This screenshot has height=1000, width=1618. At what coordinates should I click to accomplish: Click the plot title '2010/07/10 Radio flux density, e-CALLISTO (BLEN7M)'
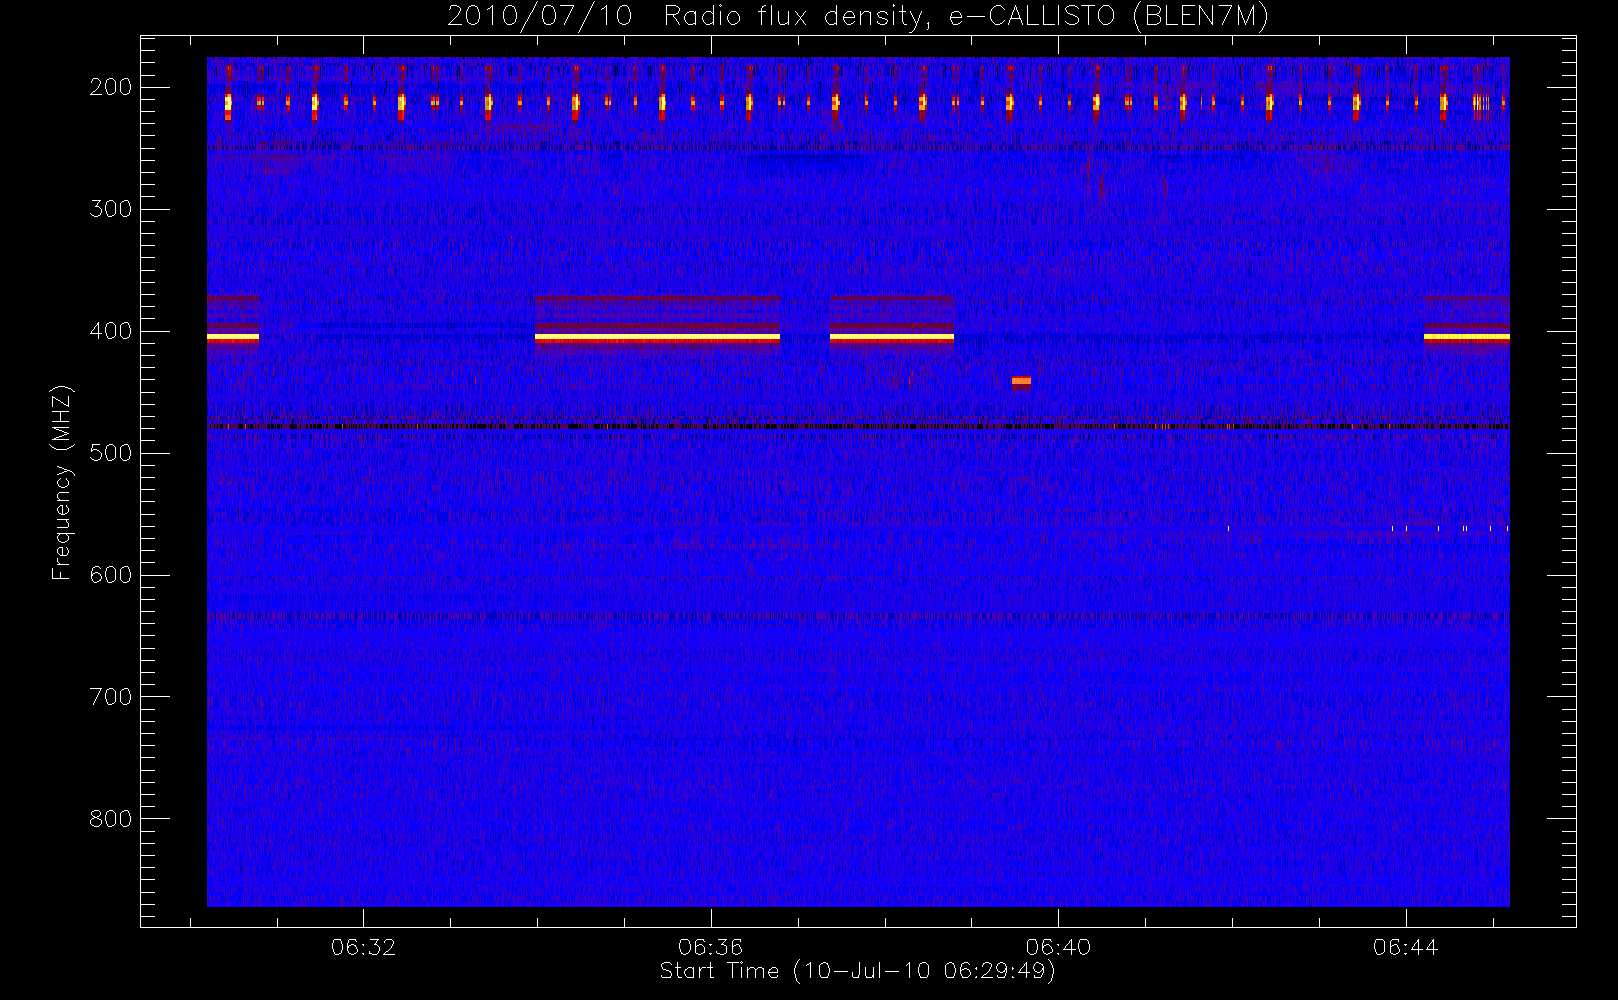click(x=857, y=16)
